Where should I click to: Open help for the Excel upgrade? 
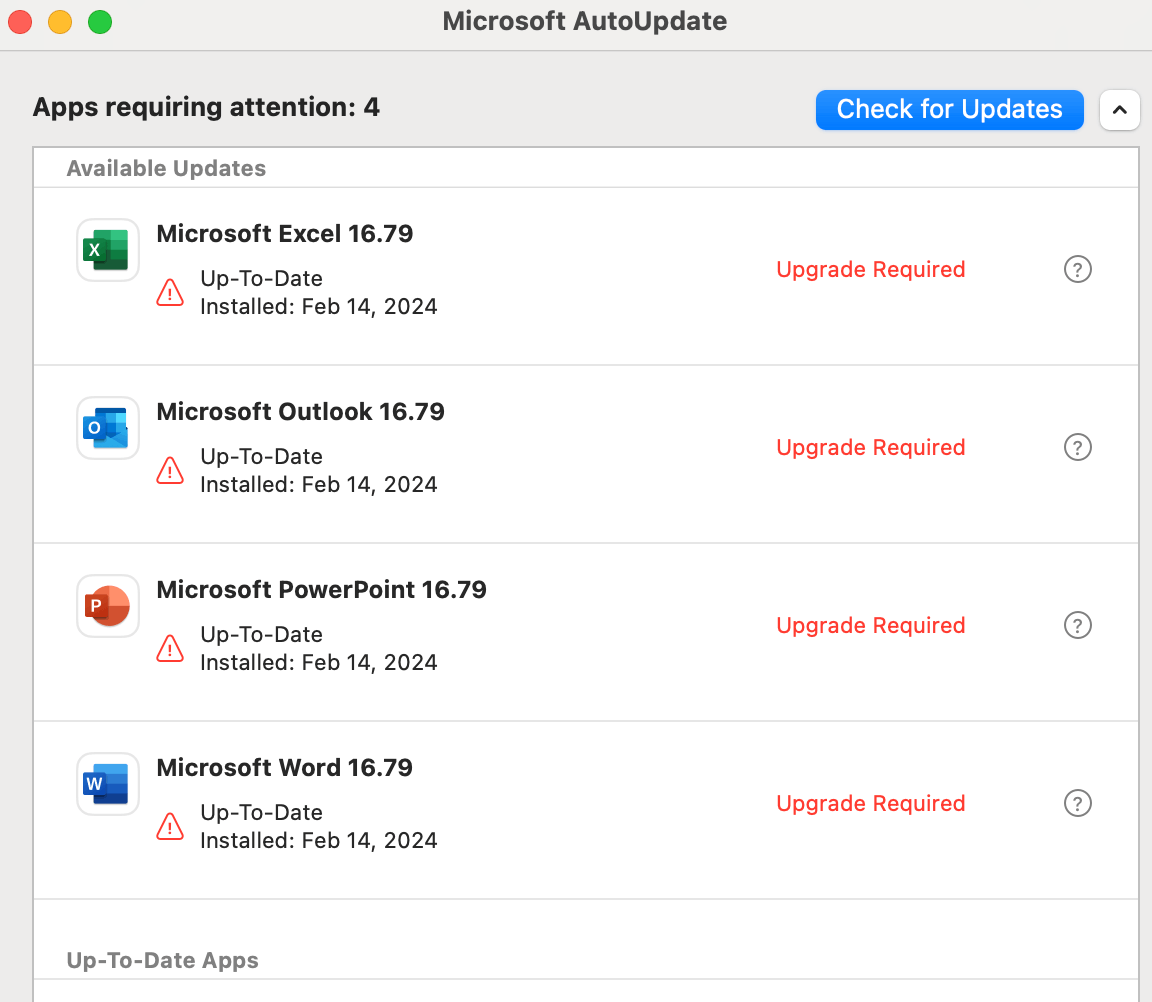point(1078,269)
